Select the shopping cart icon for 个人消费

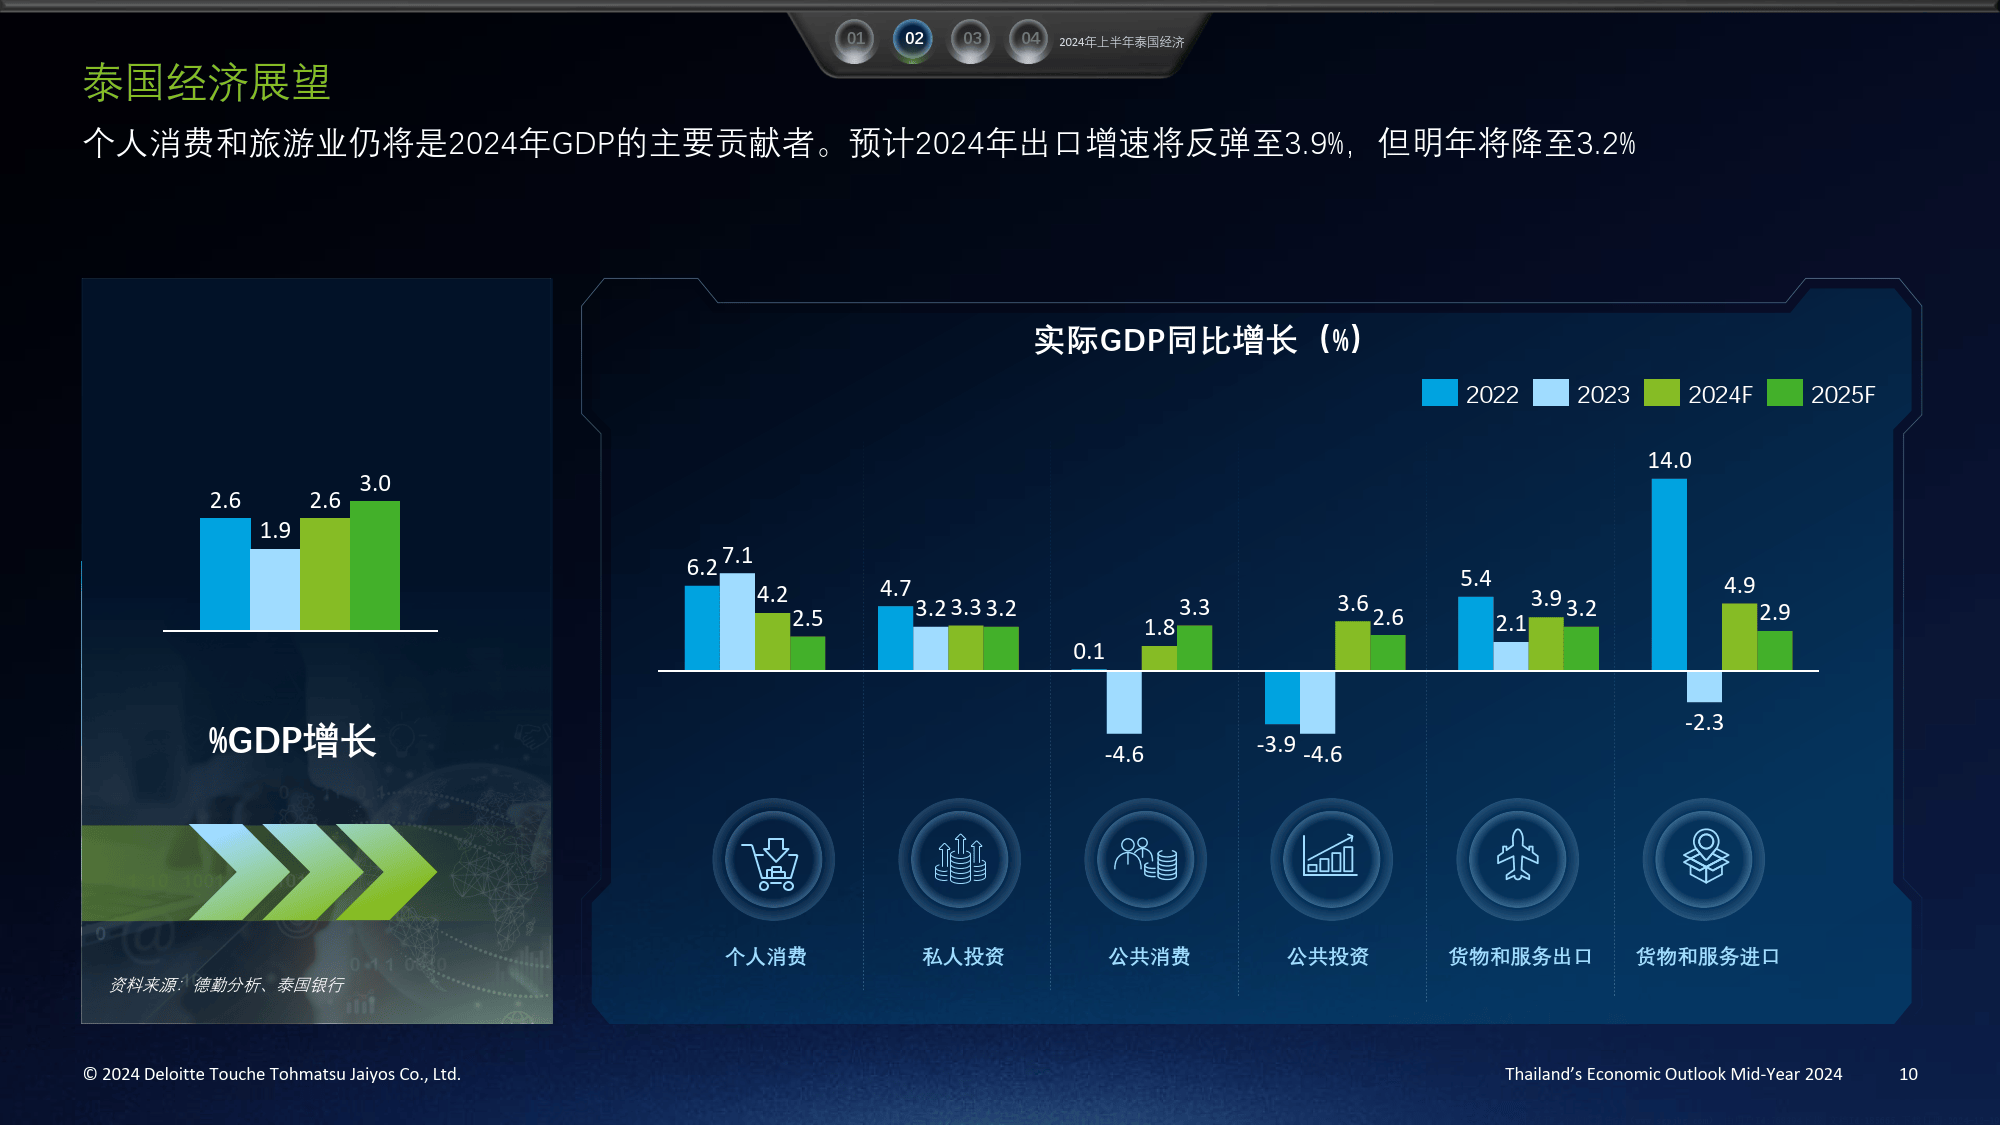pos(771,860)
